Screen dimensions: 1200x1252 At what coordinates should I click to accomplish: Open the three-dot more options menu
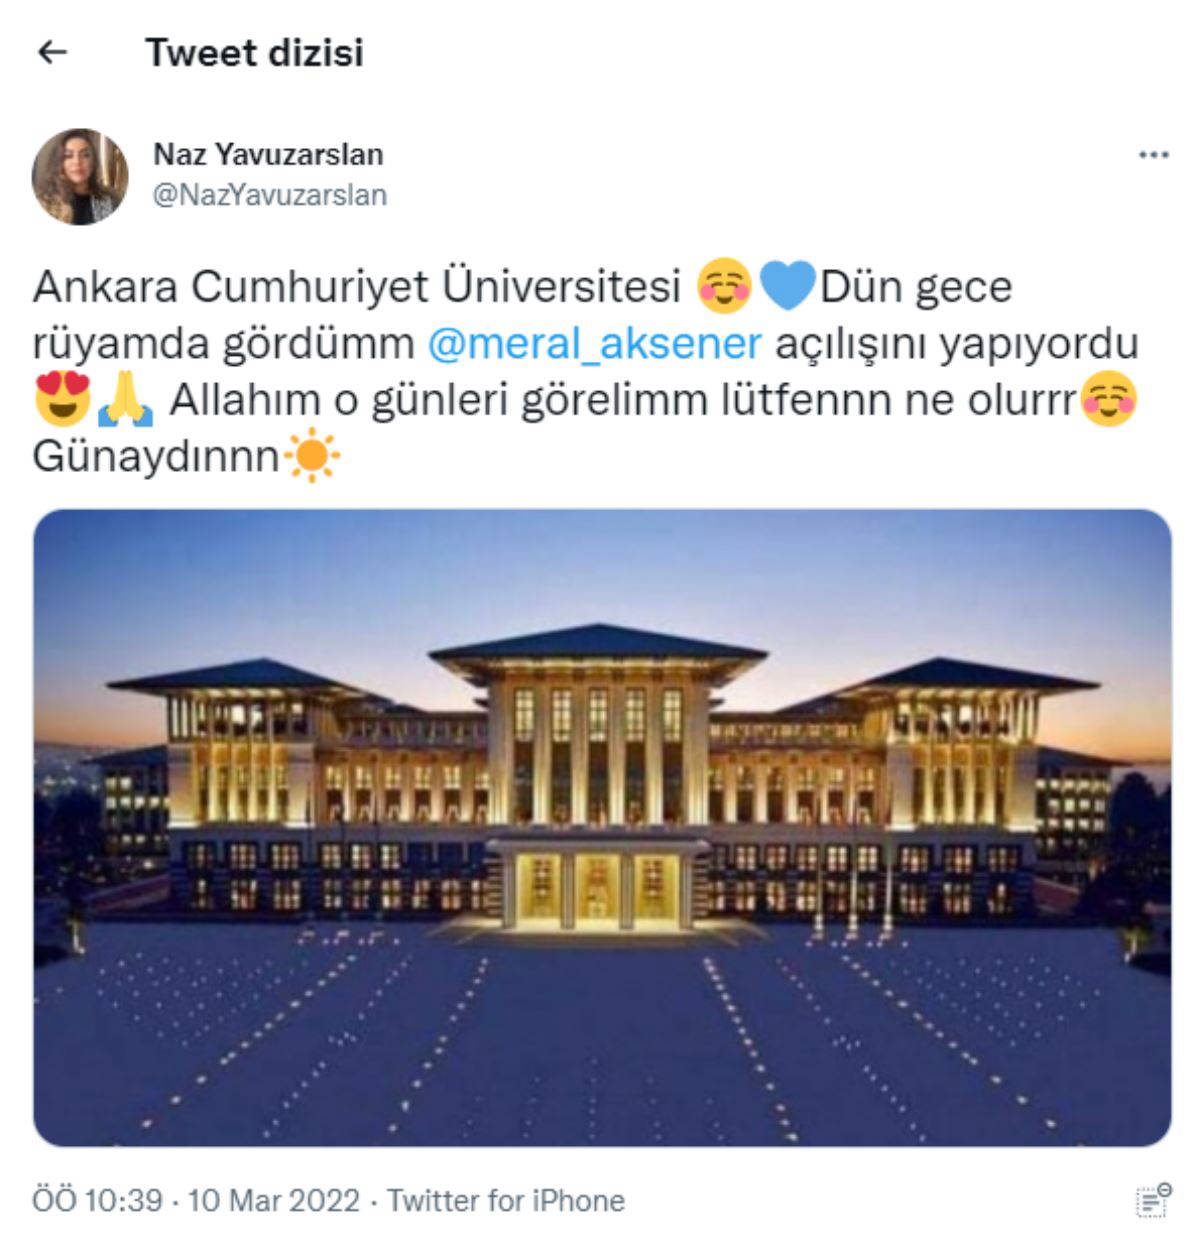1154,155
